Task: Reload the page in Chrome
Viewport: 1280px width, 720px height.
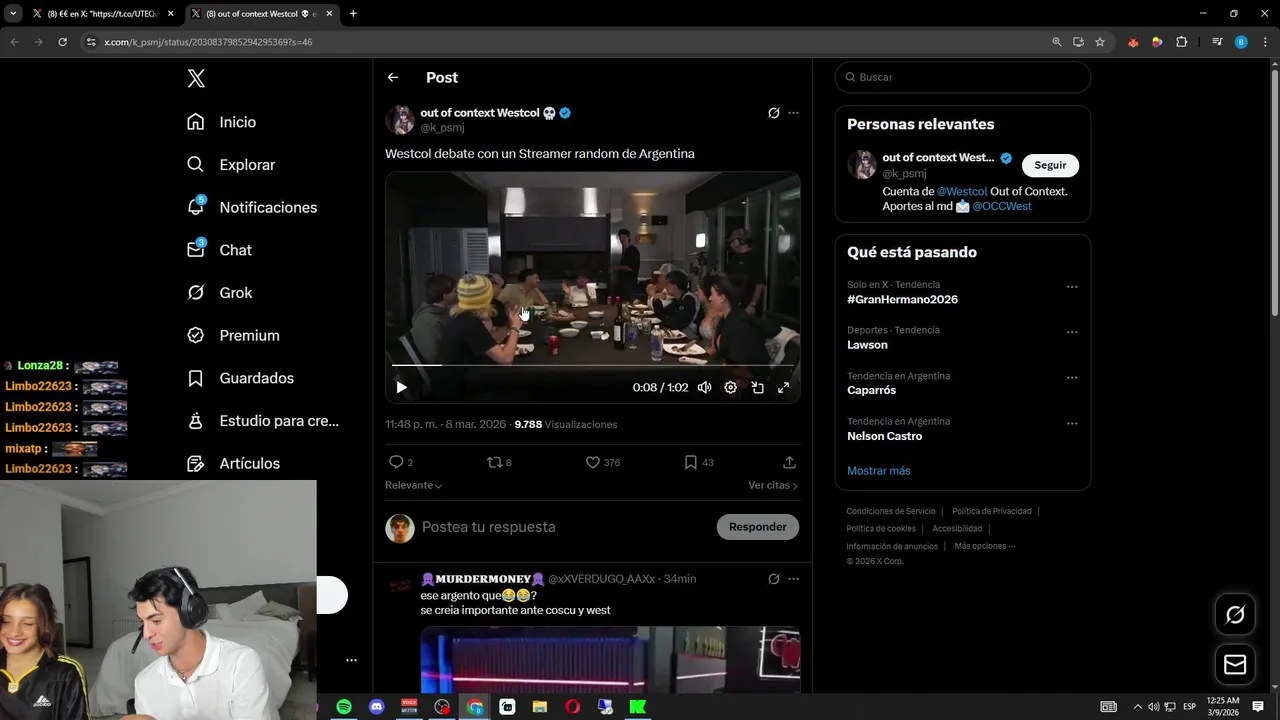Action: (x=62, y=42)
